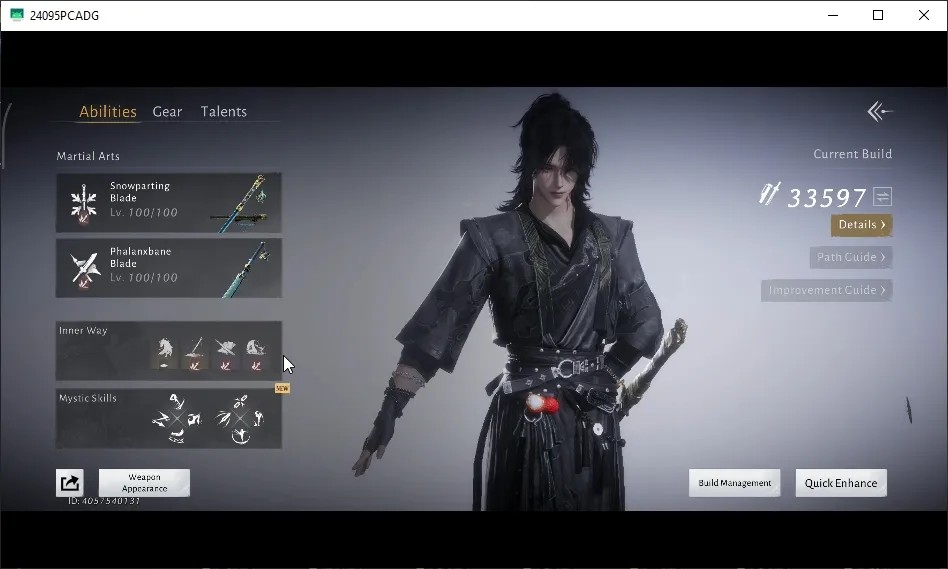Click the NEW badge on Mystic Skills
948x569 pixels.
[282, 388]
